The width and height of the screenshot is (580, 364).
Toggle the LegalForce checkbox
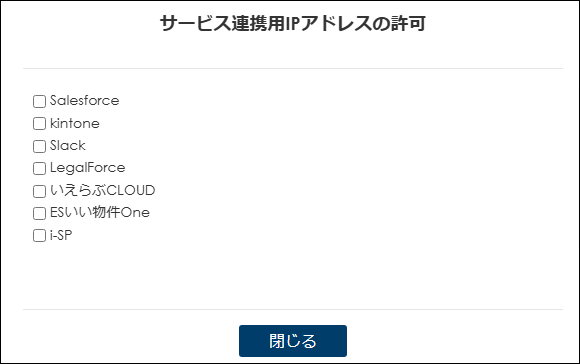click(x=39, y=168)
